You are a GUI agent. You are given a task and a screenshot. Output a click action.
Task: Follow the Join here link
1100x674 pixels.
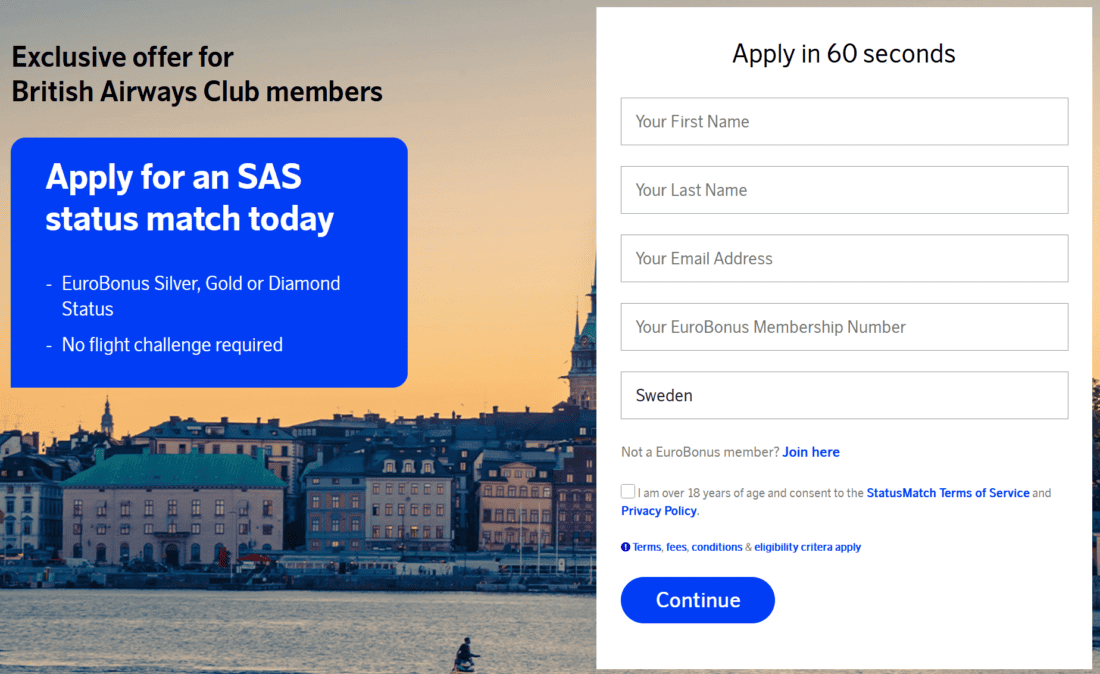pos(811,452)
